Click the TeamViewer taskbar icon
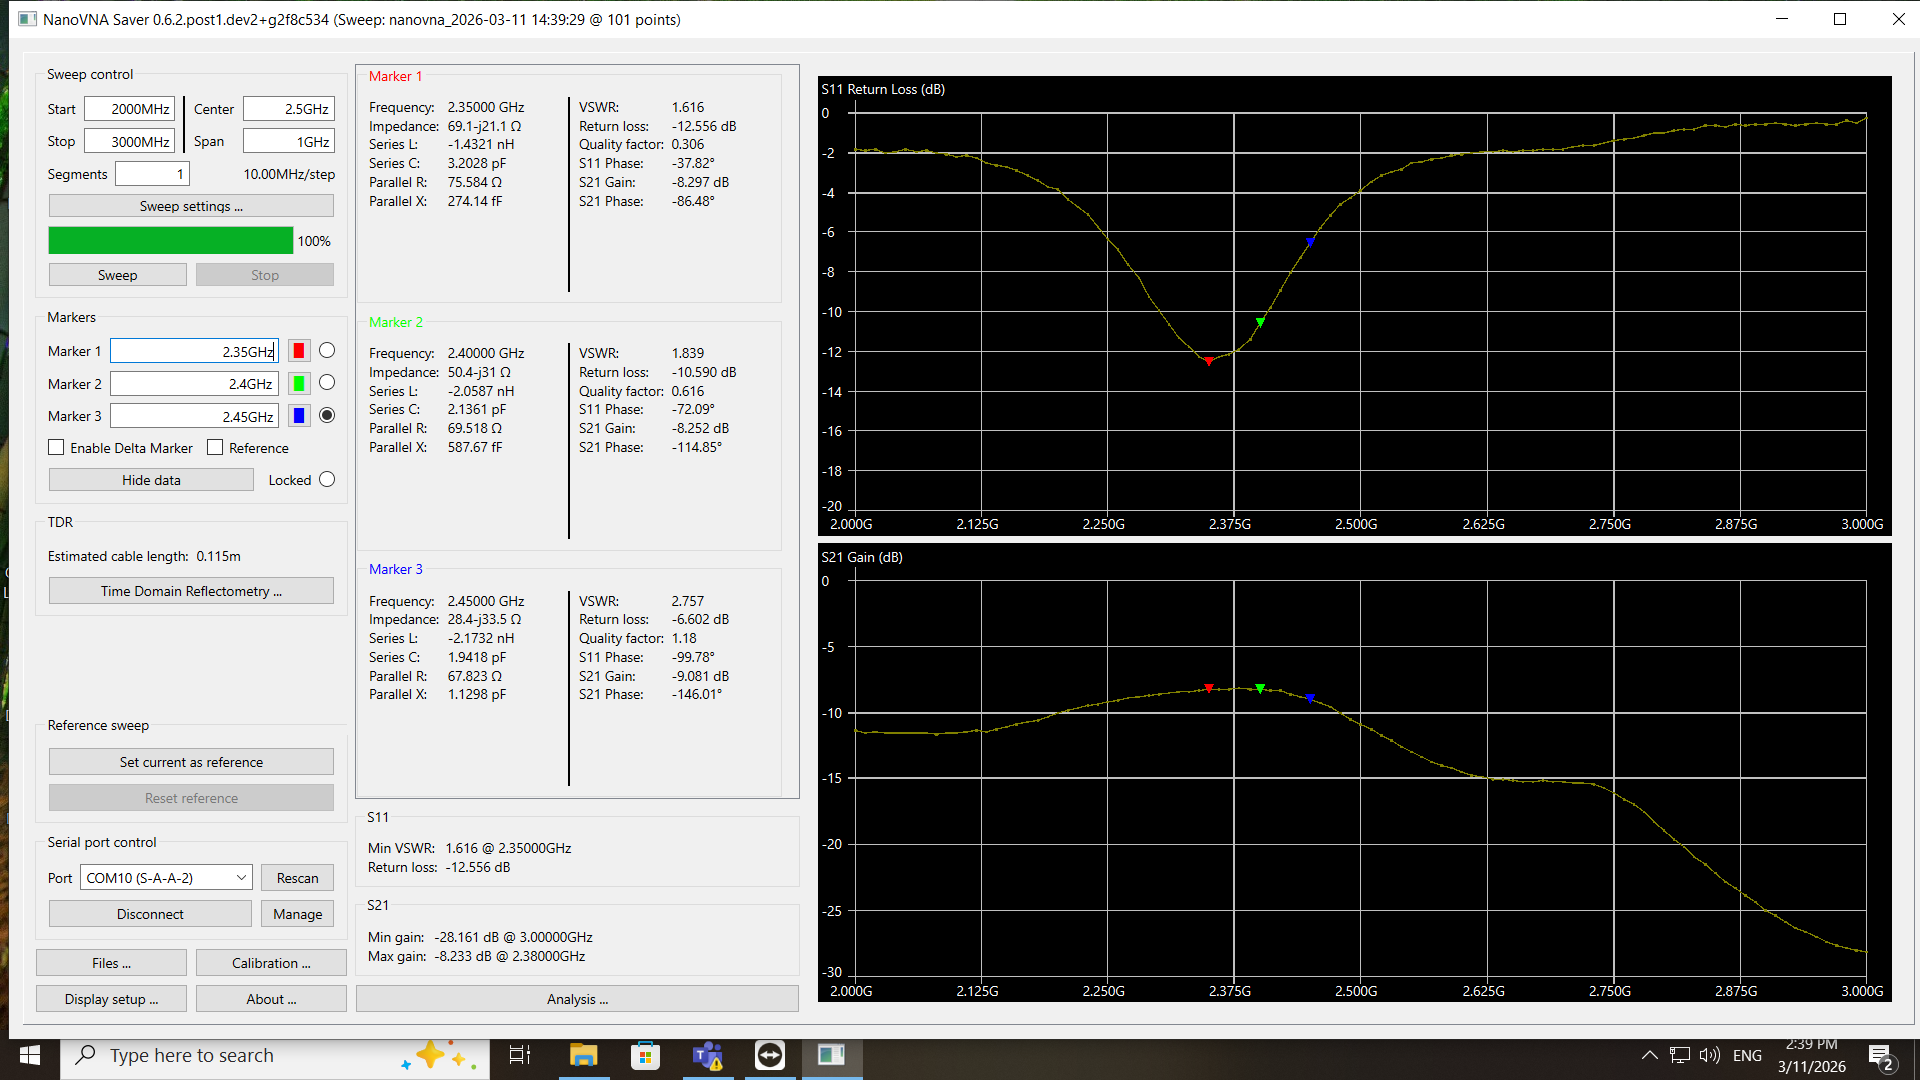The width and height of the screenshot is (1920, 1080). (770, 1055)
